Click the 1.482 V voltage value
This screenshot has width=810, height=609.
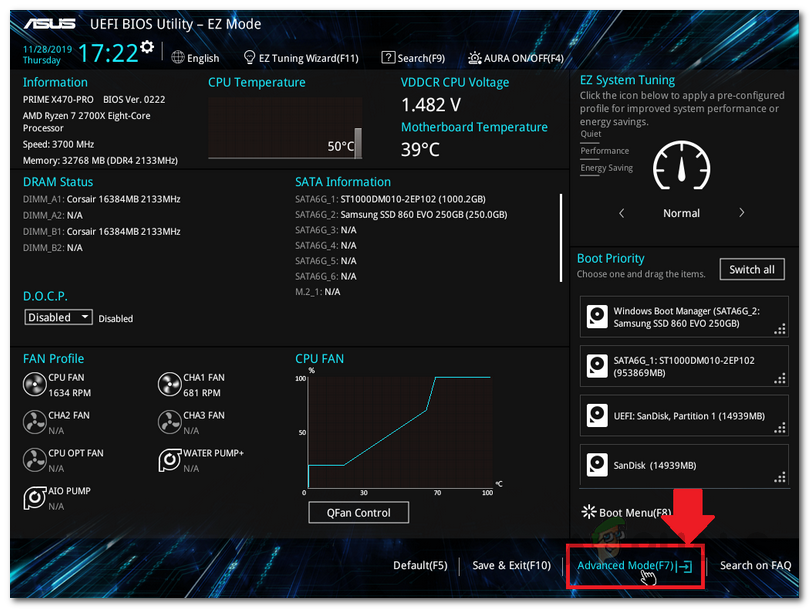point(431,105)
